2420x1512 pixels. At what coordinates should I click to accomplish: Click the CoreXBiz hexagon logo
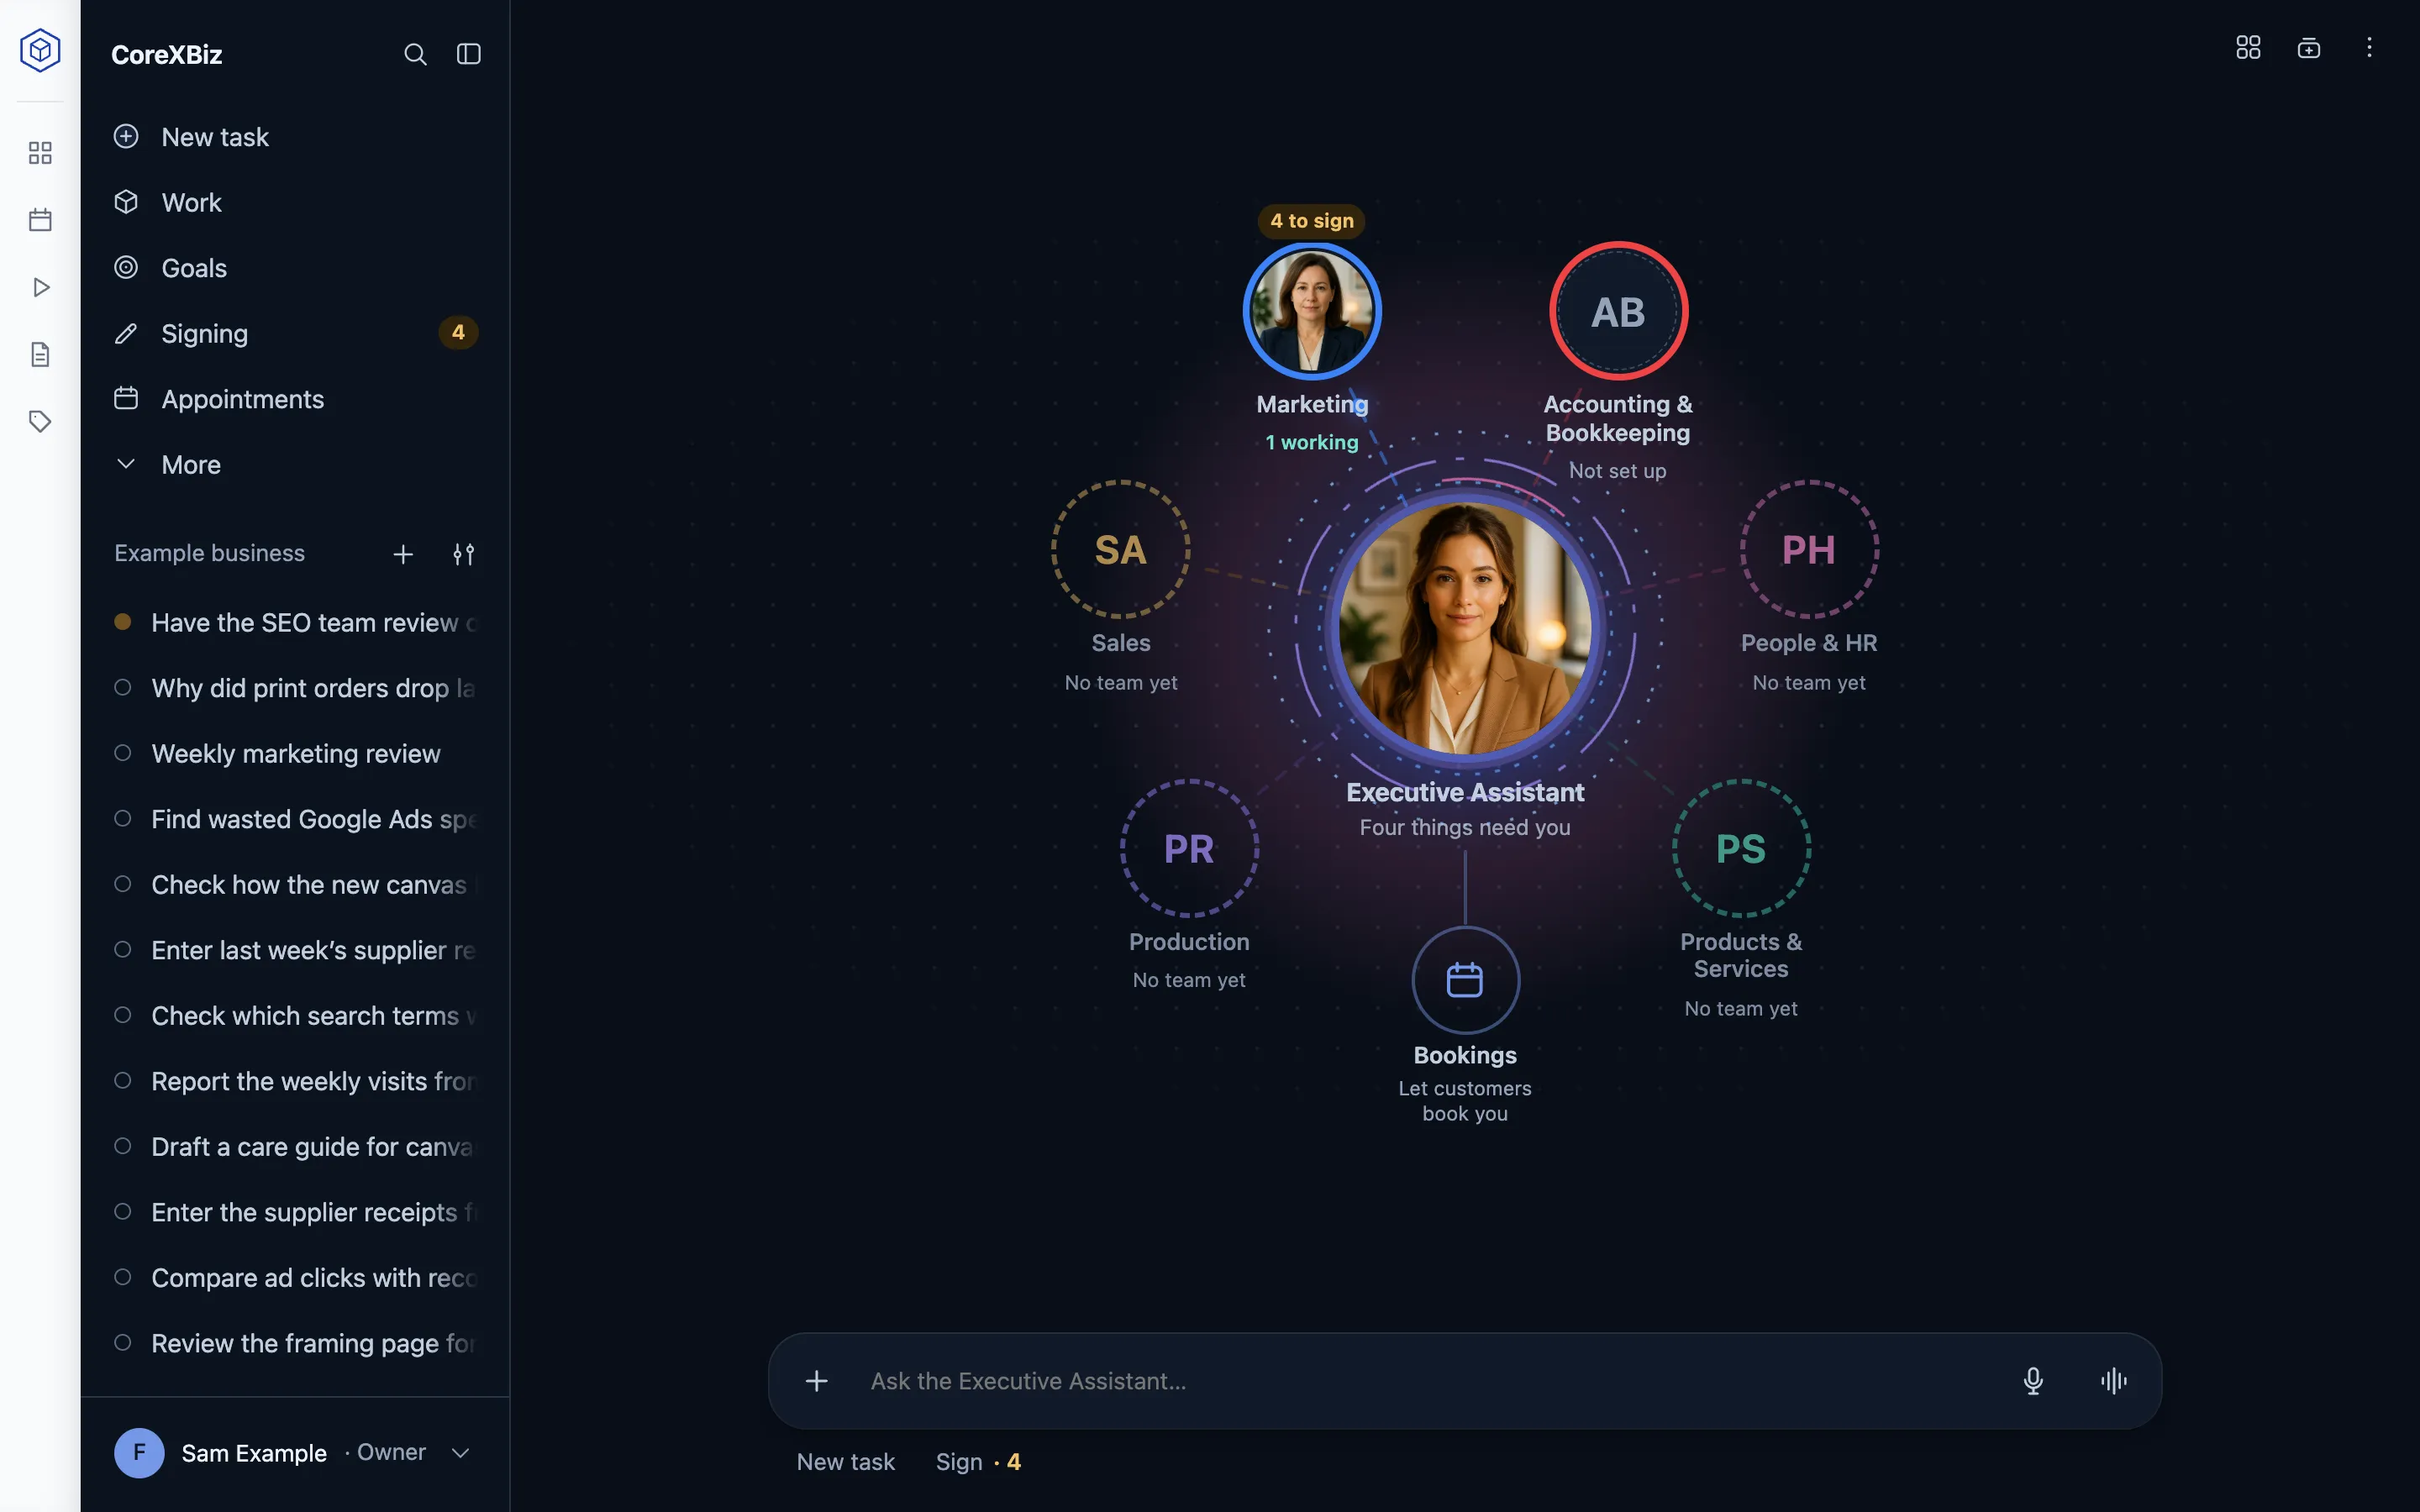pyautogui.click(x=40, y=50)
